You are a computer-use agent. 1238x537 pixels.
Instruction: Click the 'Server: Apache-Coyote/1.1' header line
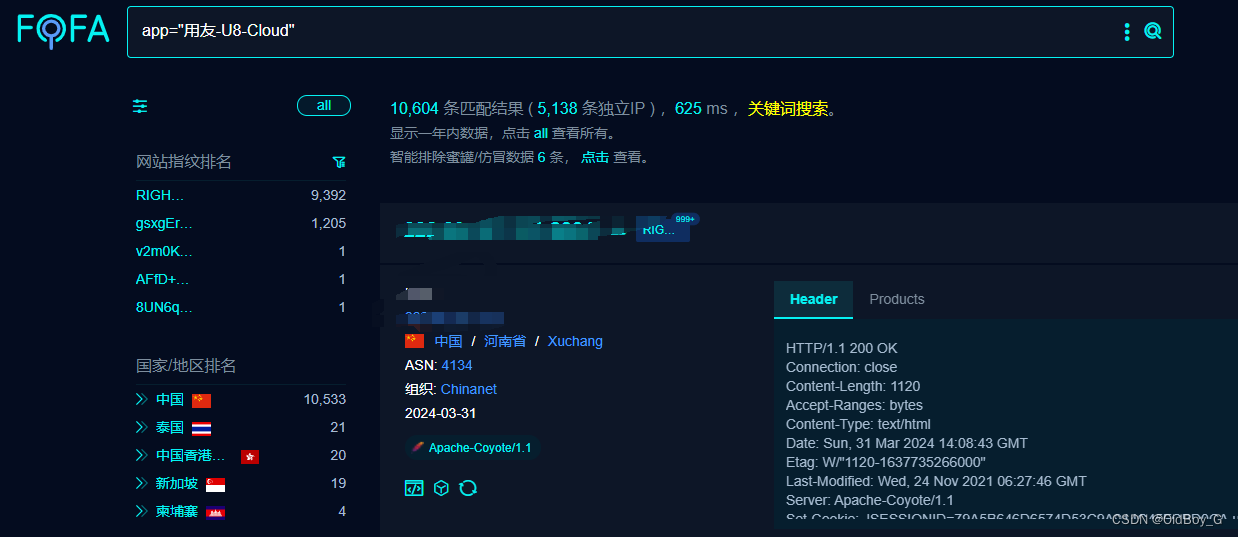tap(870, 500)
